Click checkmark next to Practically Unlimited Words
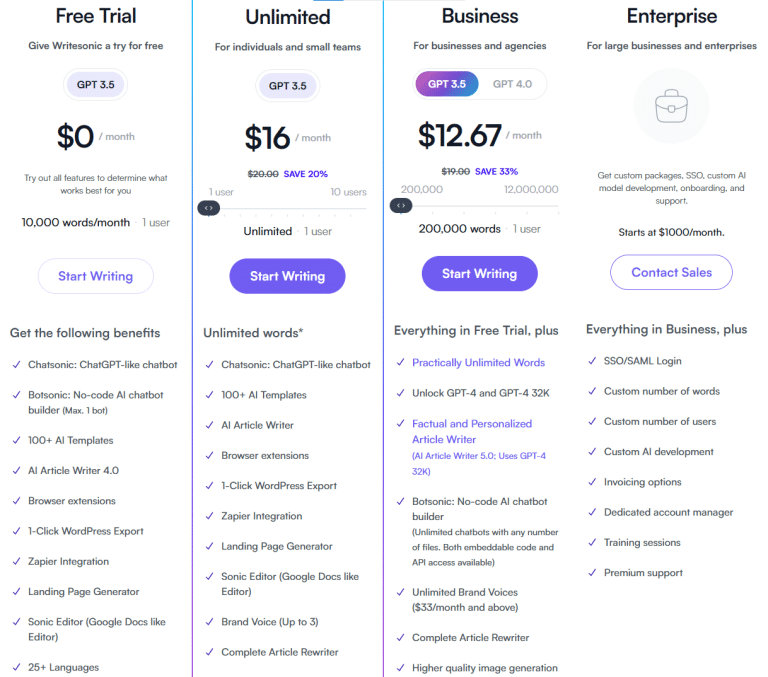Viewport: 768px width, 677px height. [400, 363]
